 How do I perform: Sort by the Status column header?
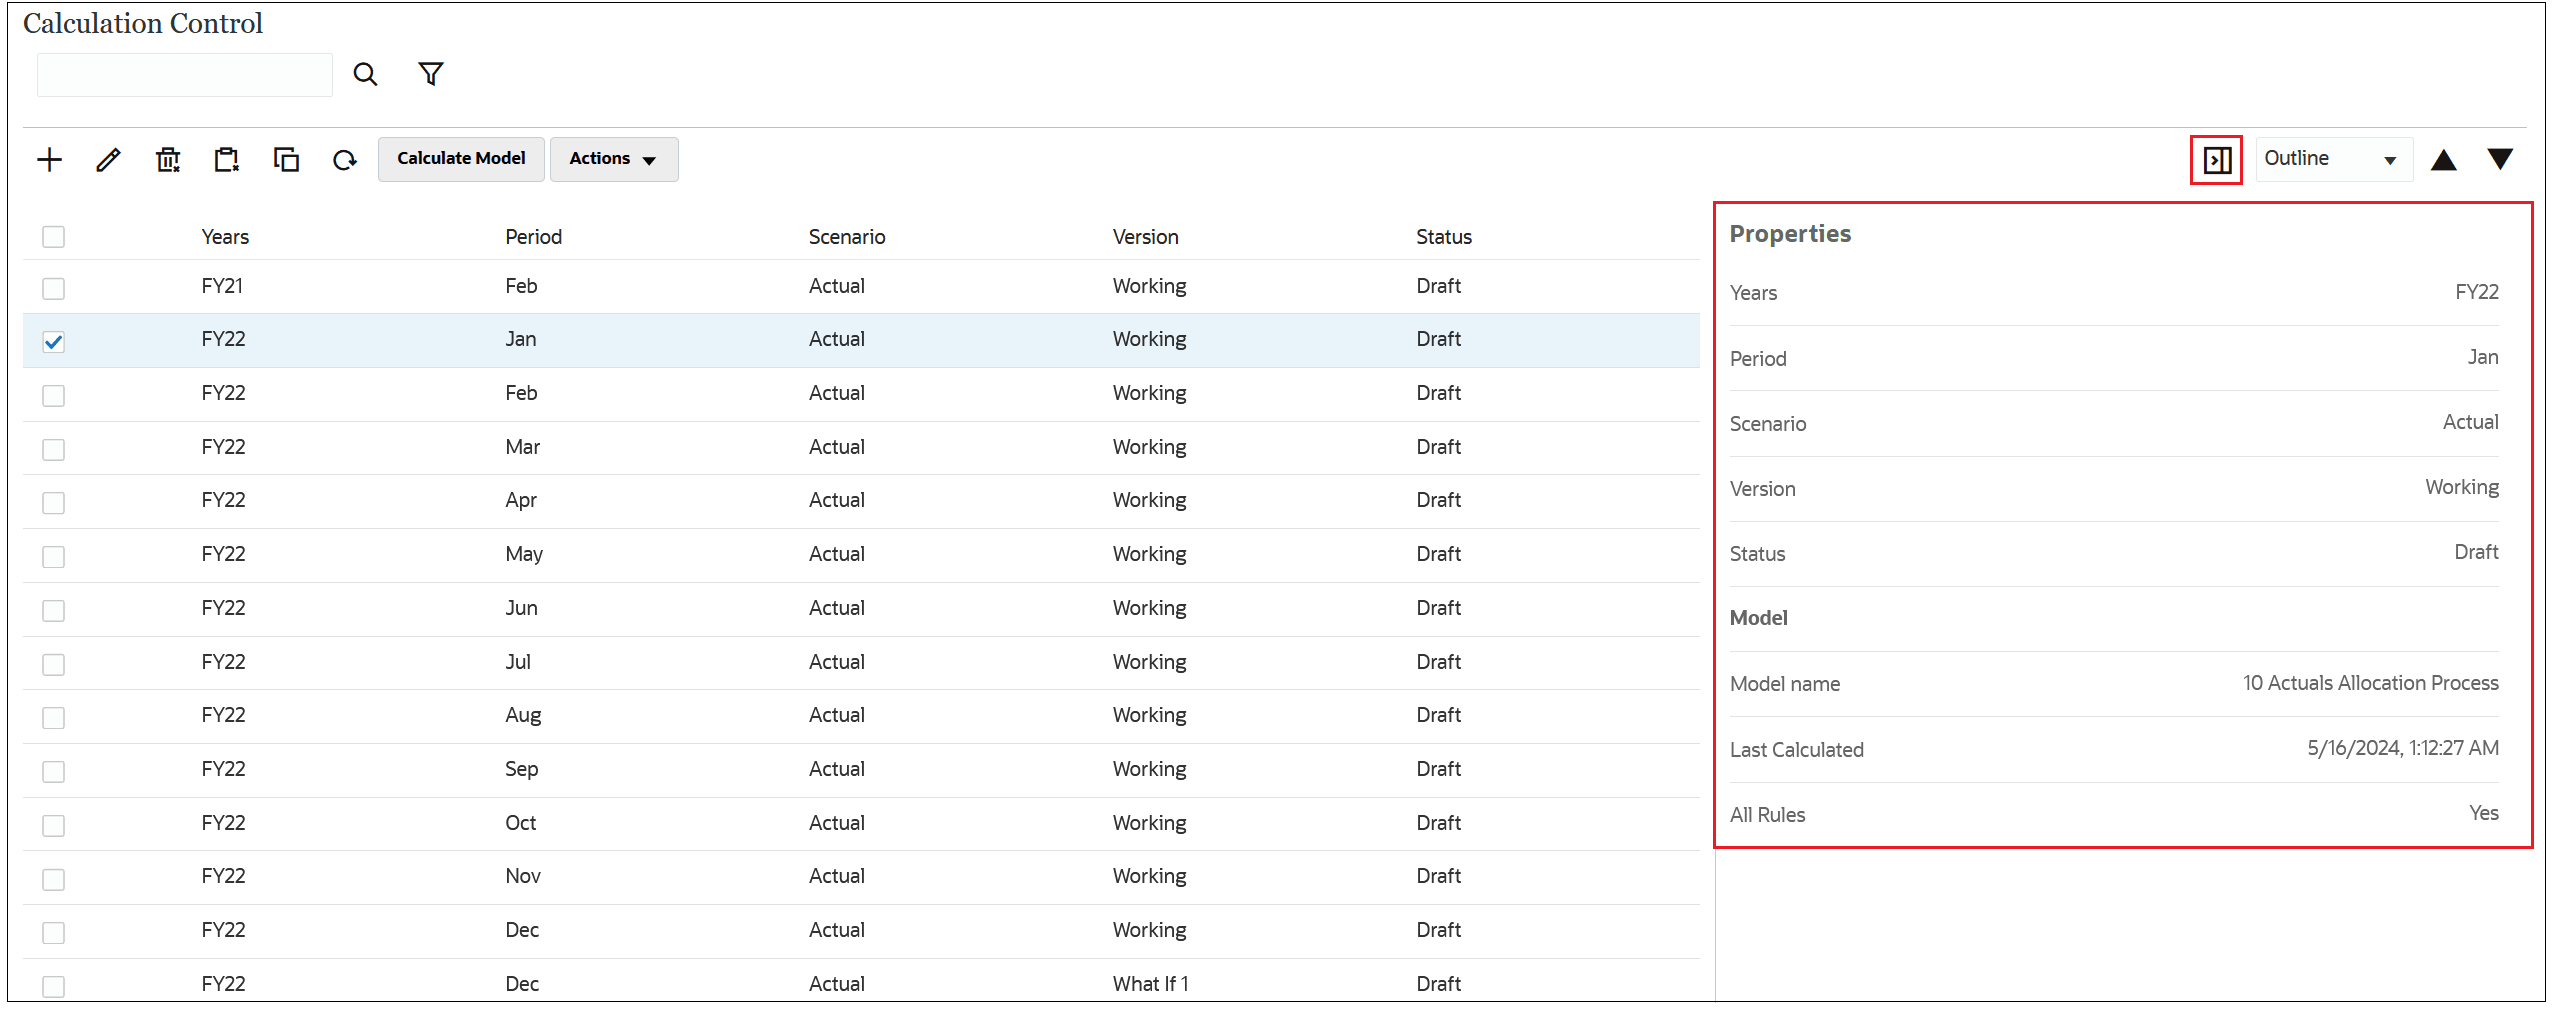(1443, 236)
